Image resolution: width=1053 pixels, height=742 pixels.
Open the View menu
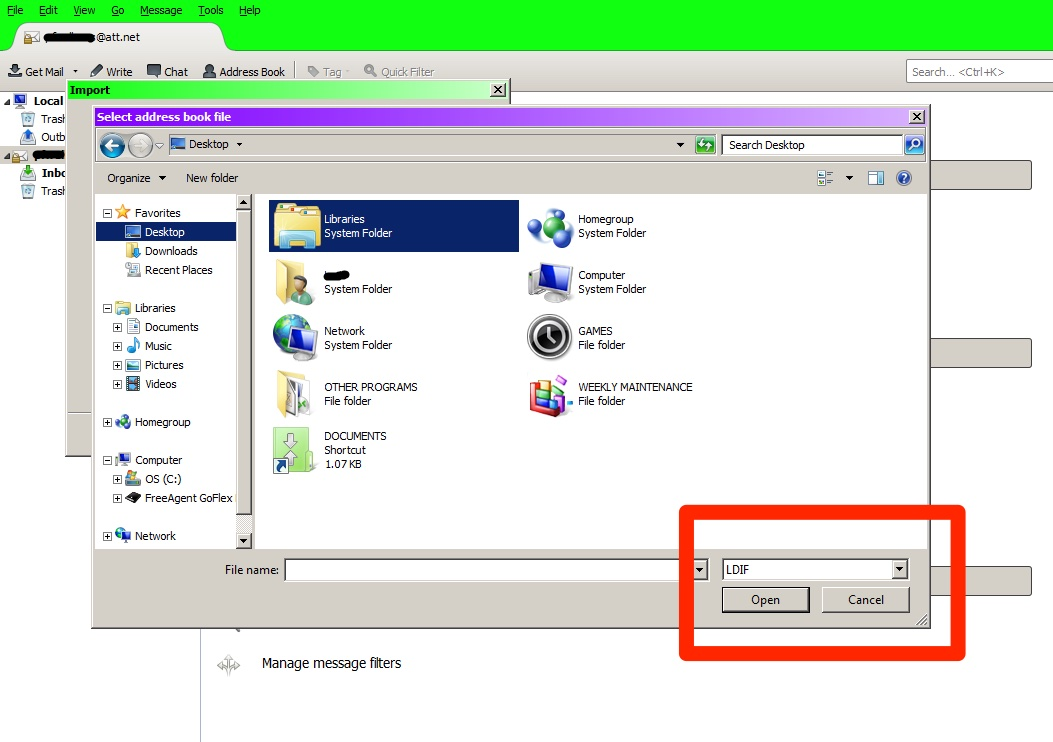click(84, 10)
